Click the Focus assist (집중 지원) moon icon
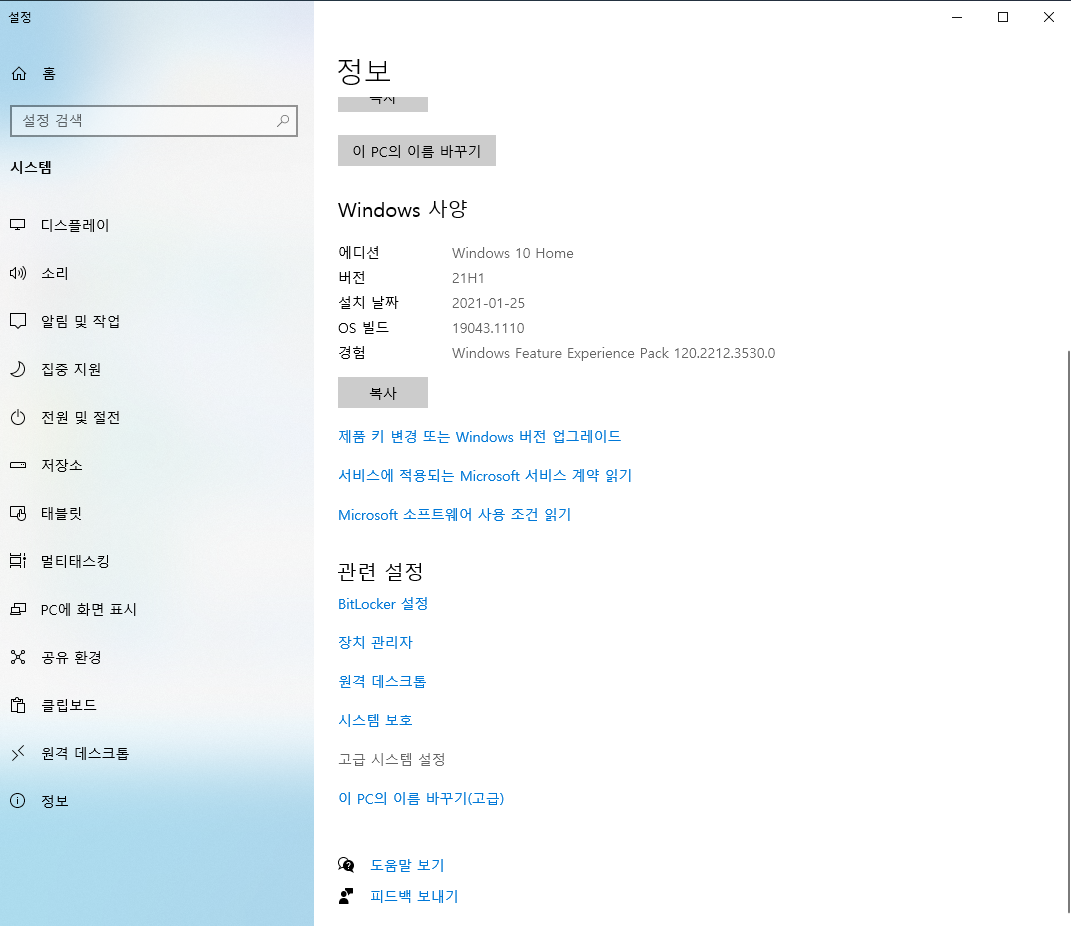The height and width of the screenshot is (926, 1071). (18, 369)
